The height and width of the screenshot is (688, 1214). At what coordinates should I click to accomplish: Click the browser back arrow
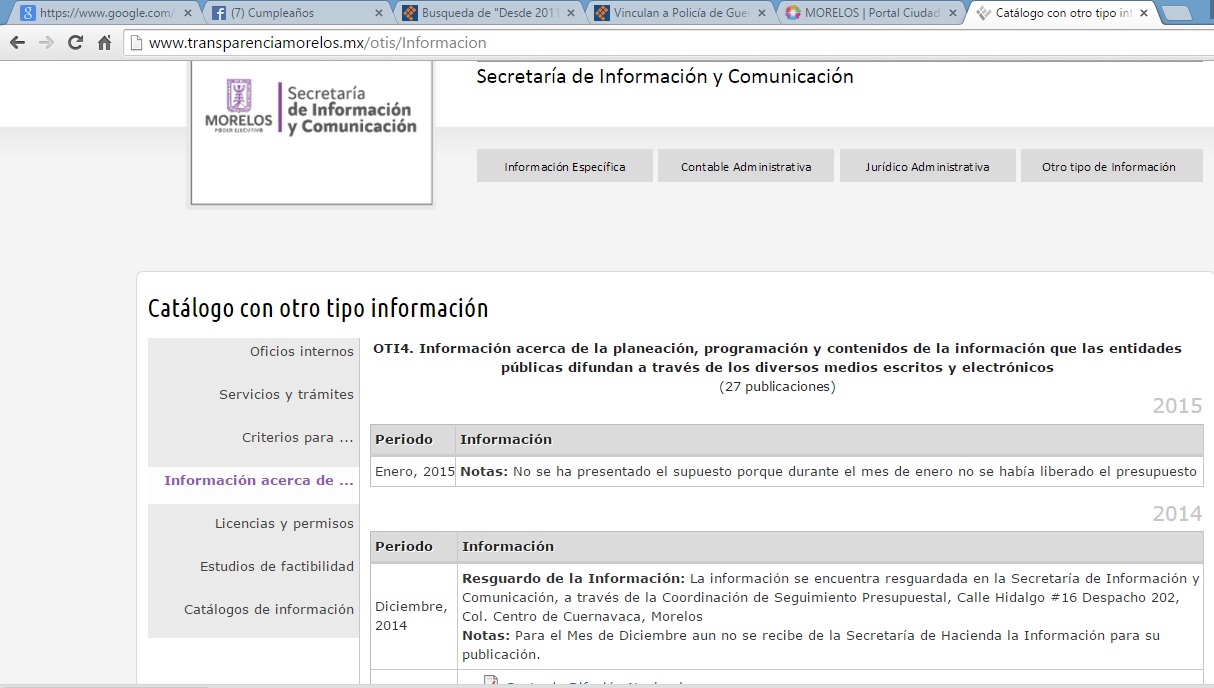[17, 43]
